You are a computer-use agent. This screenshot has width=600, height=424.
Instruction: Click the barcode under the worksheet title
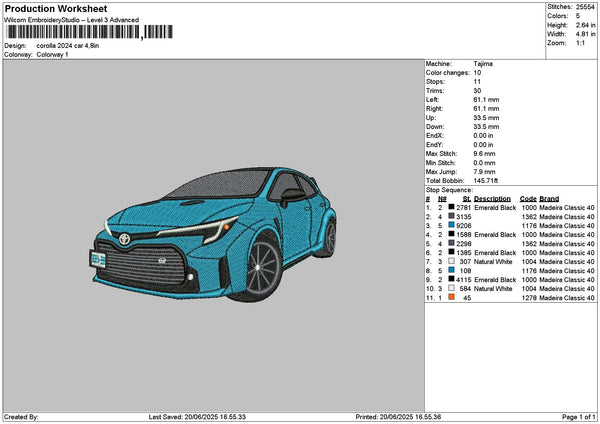89,32
